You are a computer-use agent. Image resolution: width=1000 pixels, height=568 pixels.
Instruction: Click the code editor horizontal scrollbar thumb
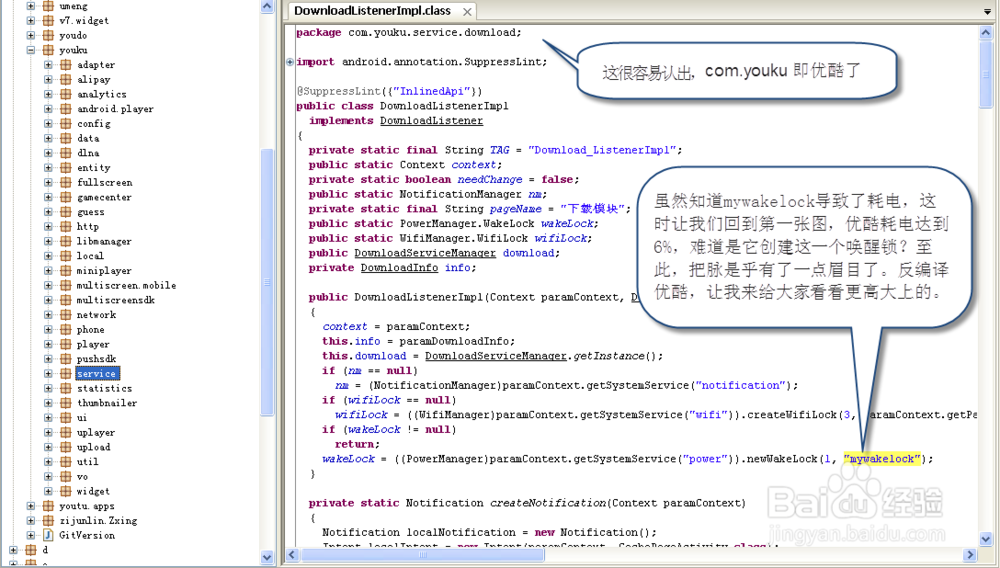(422, 555)
